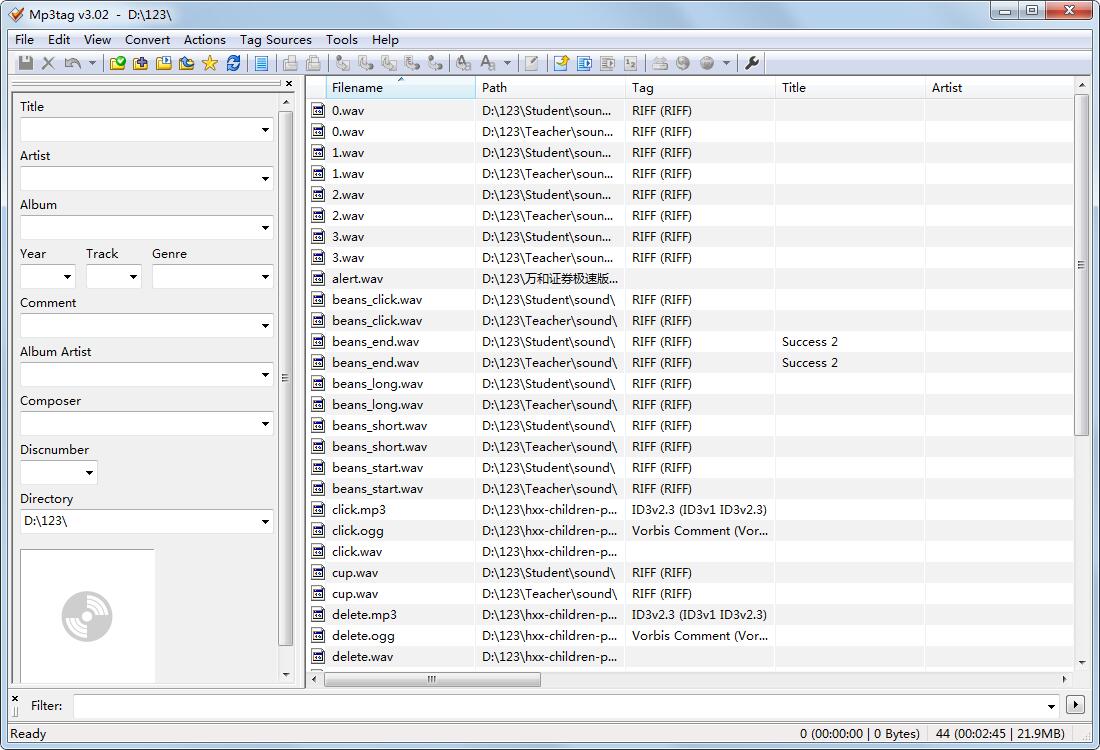
Task: Open the Help menu
Action: (385, 40)
